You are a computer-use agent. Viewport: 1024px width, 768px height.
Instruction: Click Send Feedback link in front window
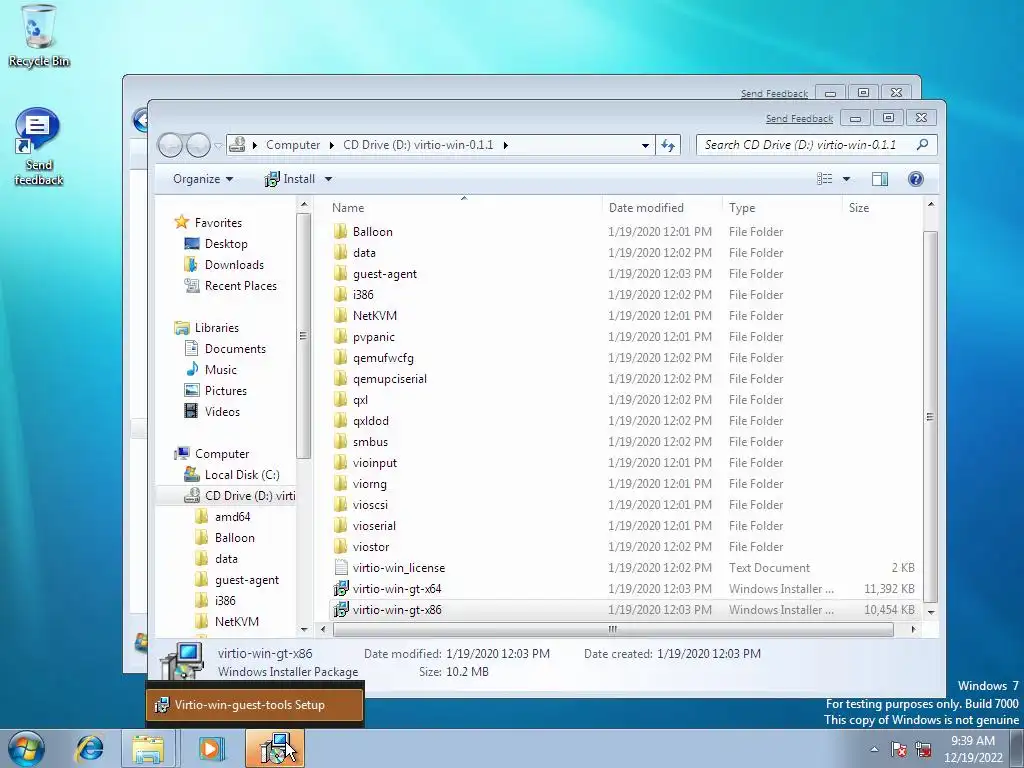pos(799,119)
